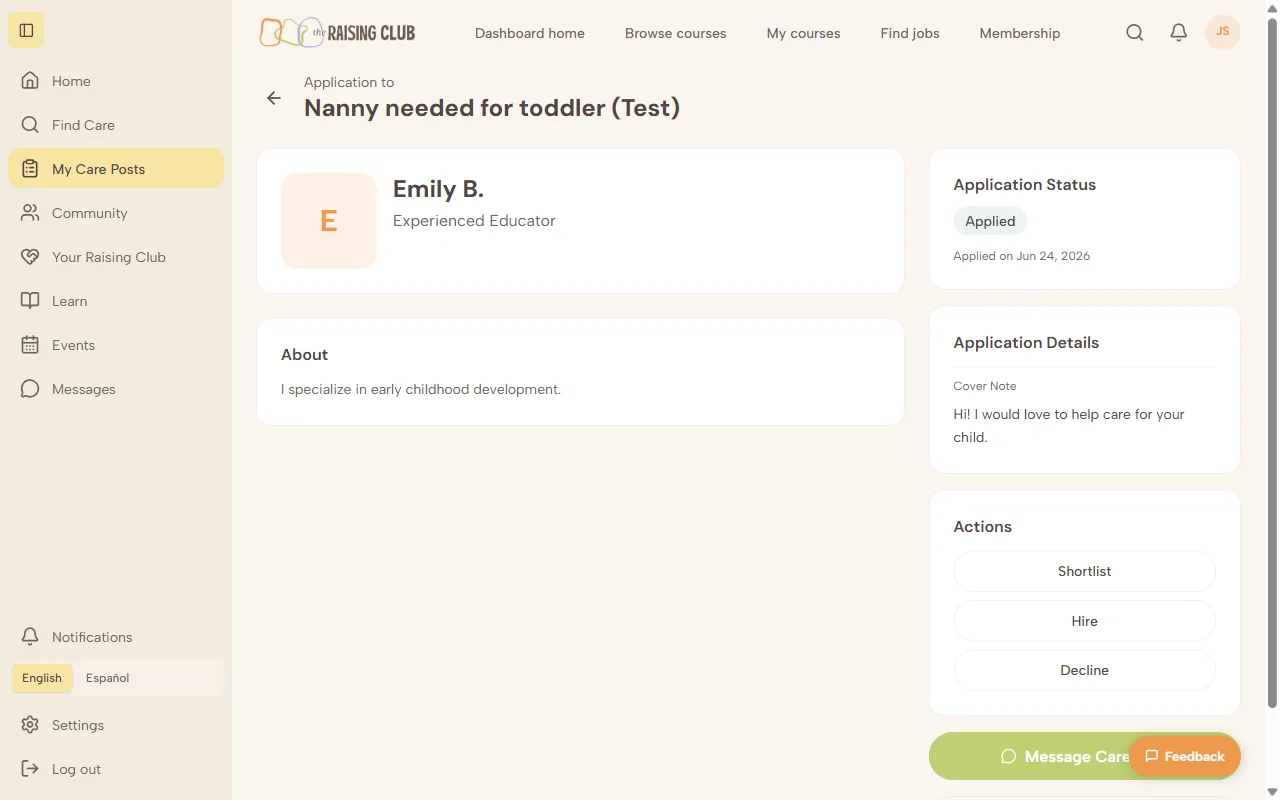
Task: Click Emily B.'s avatar thumbnail
Action: (x=329, y=221)
